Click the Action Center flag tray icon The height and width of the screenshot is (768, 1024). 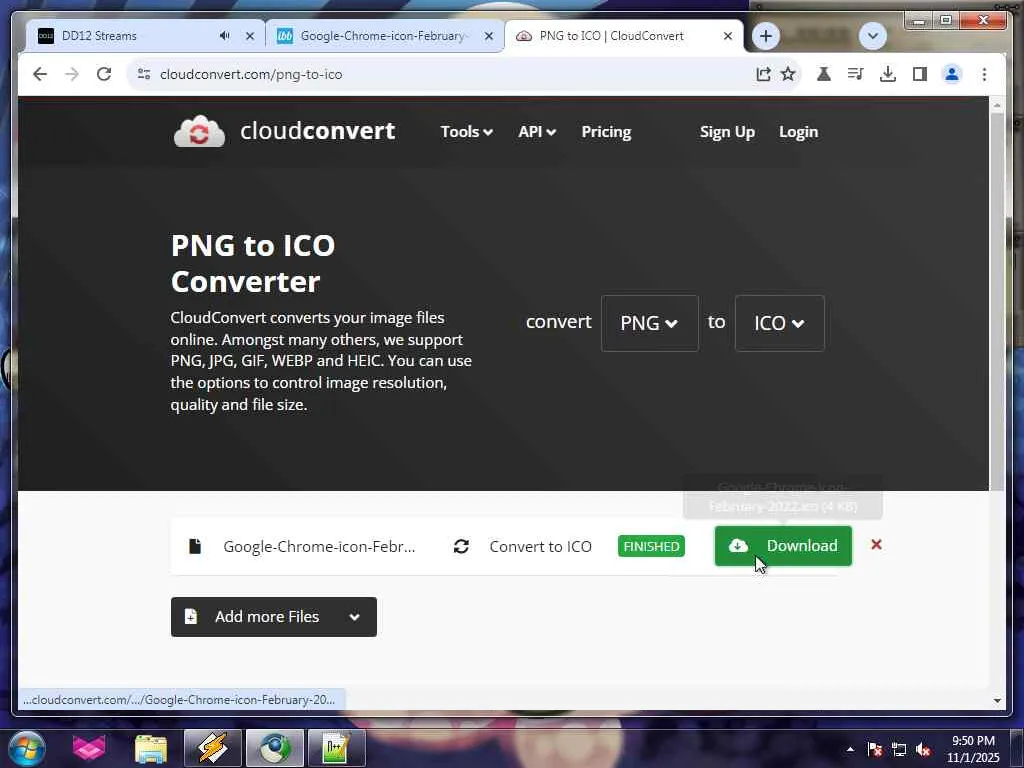[x=875, y=749]
